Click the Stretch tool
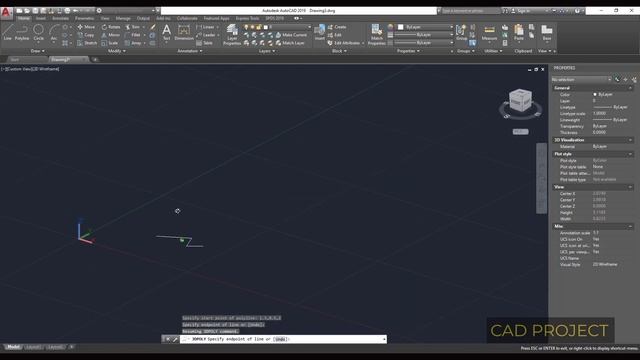 click(87, 43)
